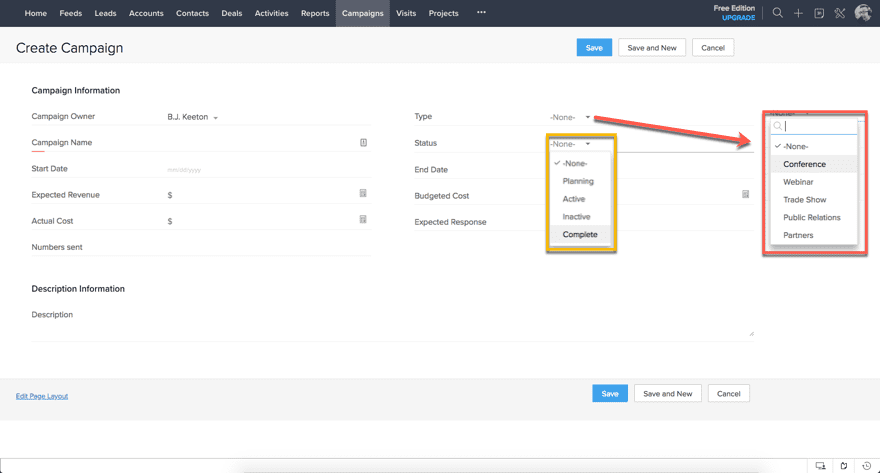Screen dimensions: 880x473
Task: Click the bottom Cancel button
Action: (x=728, y=393)
